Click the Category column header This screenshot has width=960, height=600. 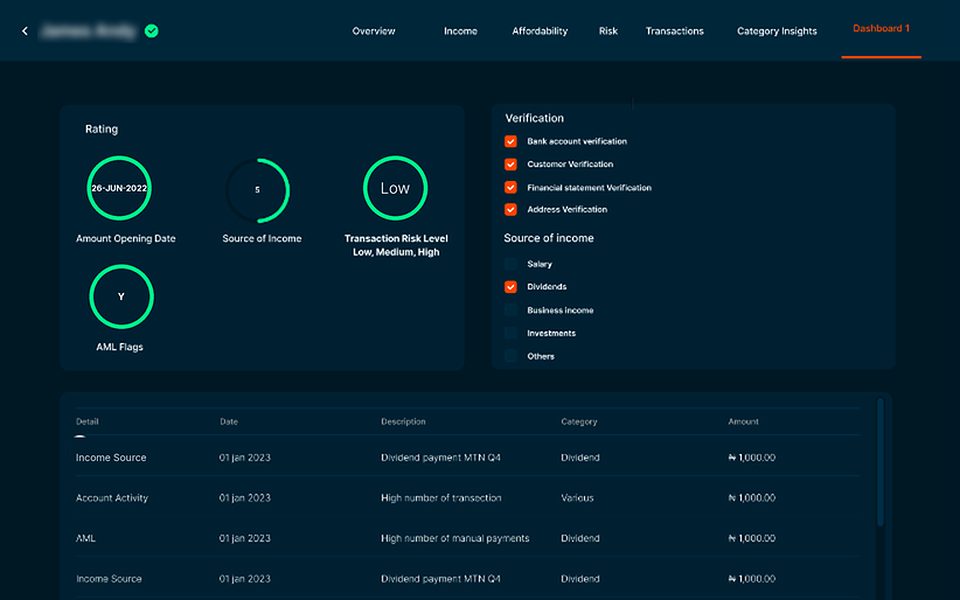click(579, 421)
